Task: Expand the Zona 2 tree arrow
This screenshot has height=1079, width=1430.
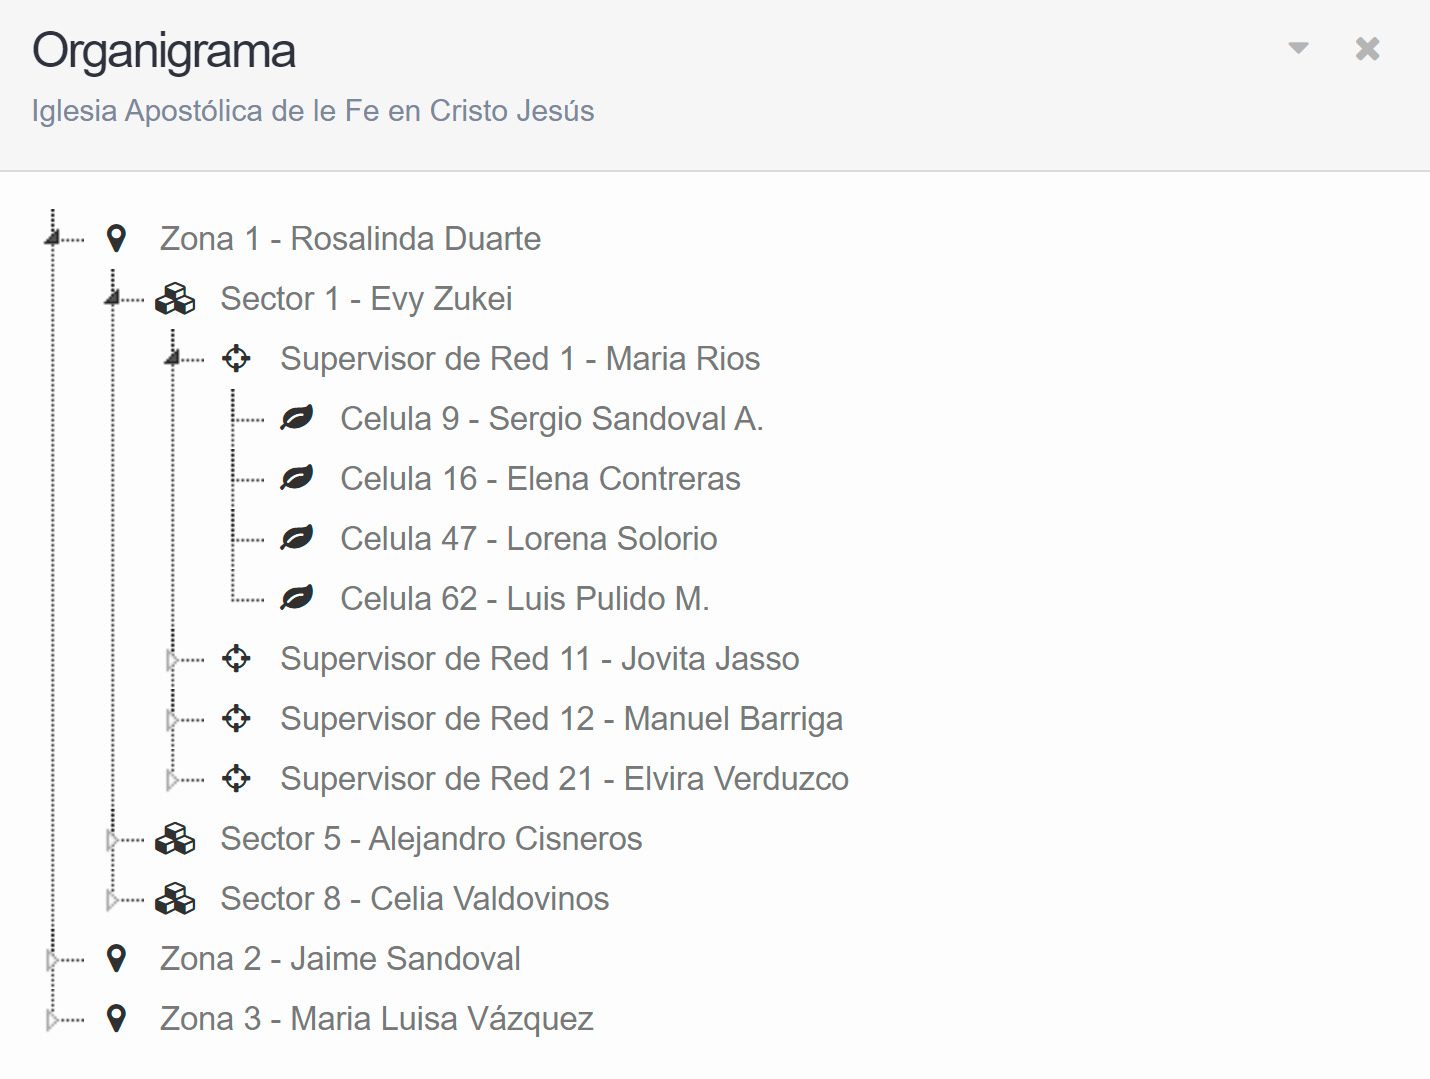Action: click(x=52, y=960)
